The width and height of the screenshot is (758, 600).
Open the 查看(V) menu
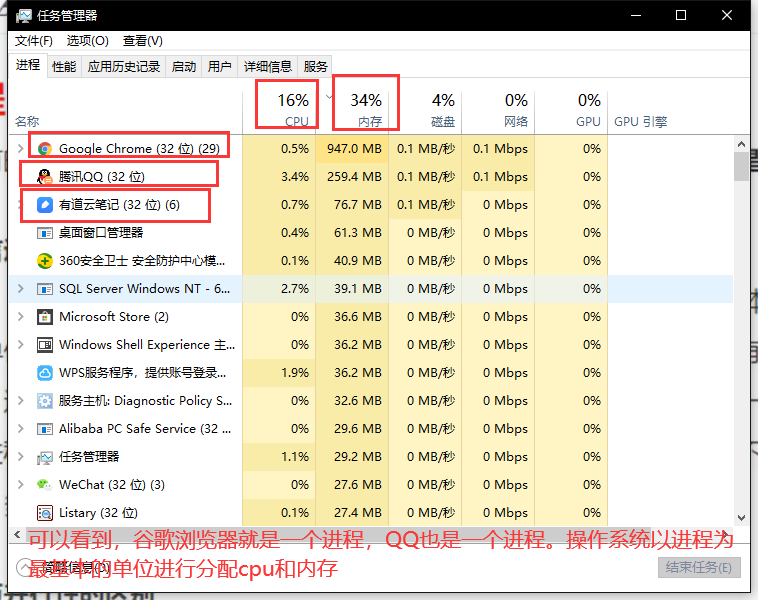coord(143,41)
